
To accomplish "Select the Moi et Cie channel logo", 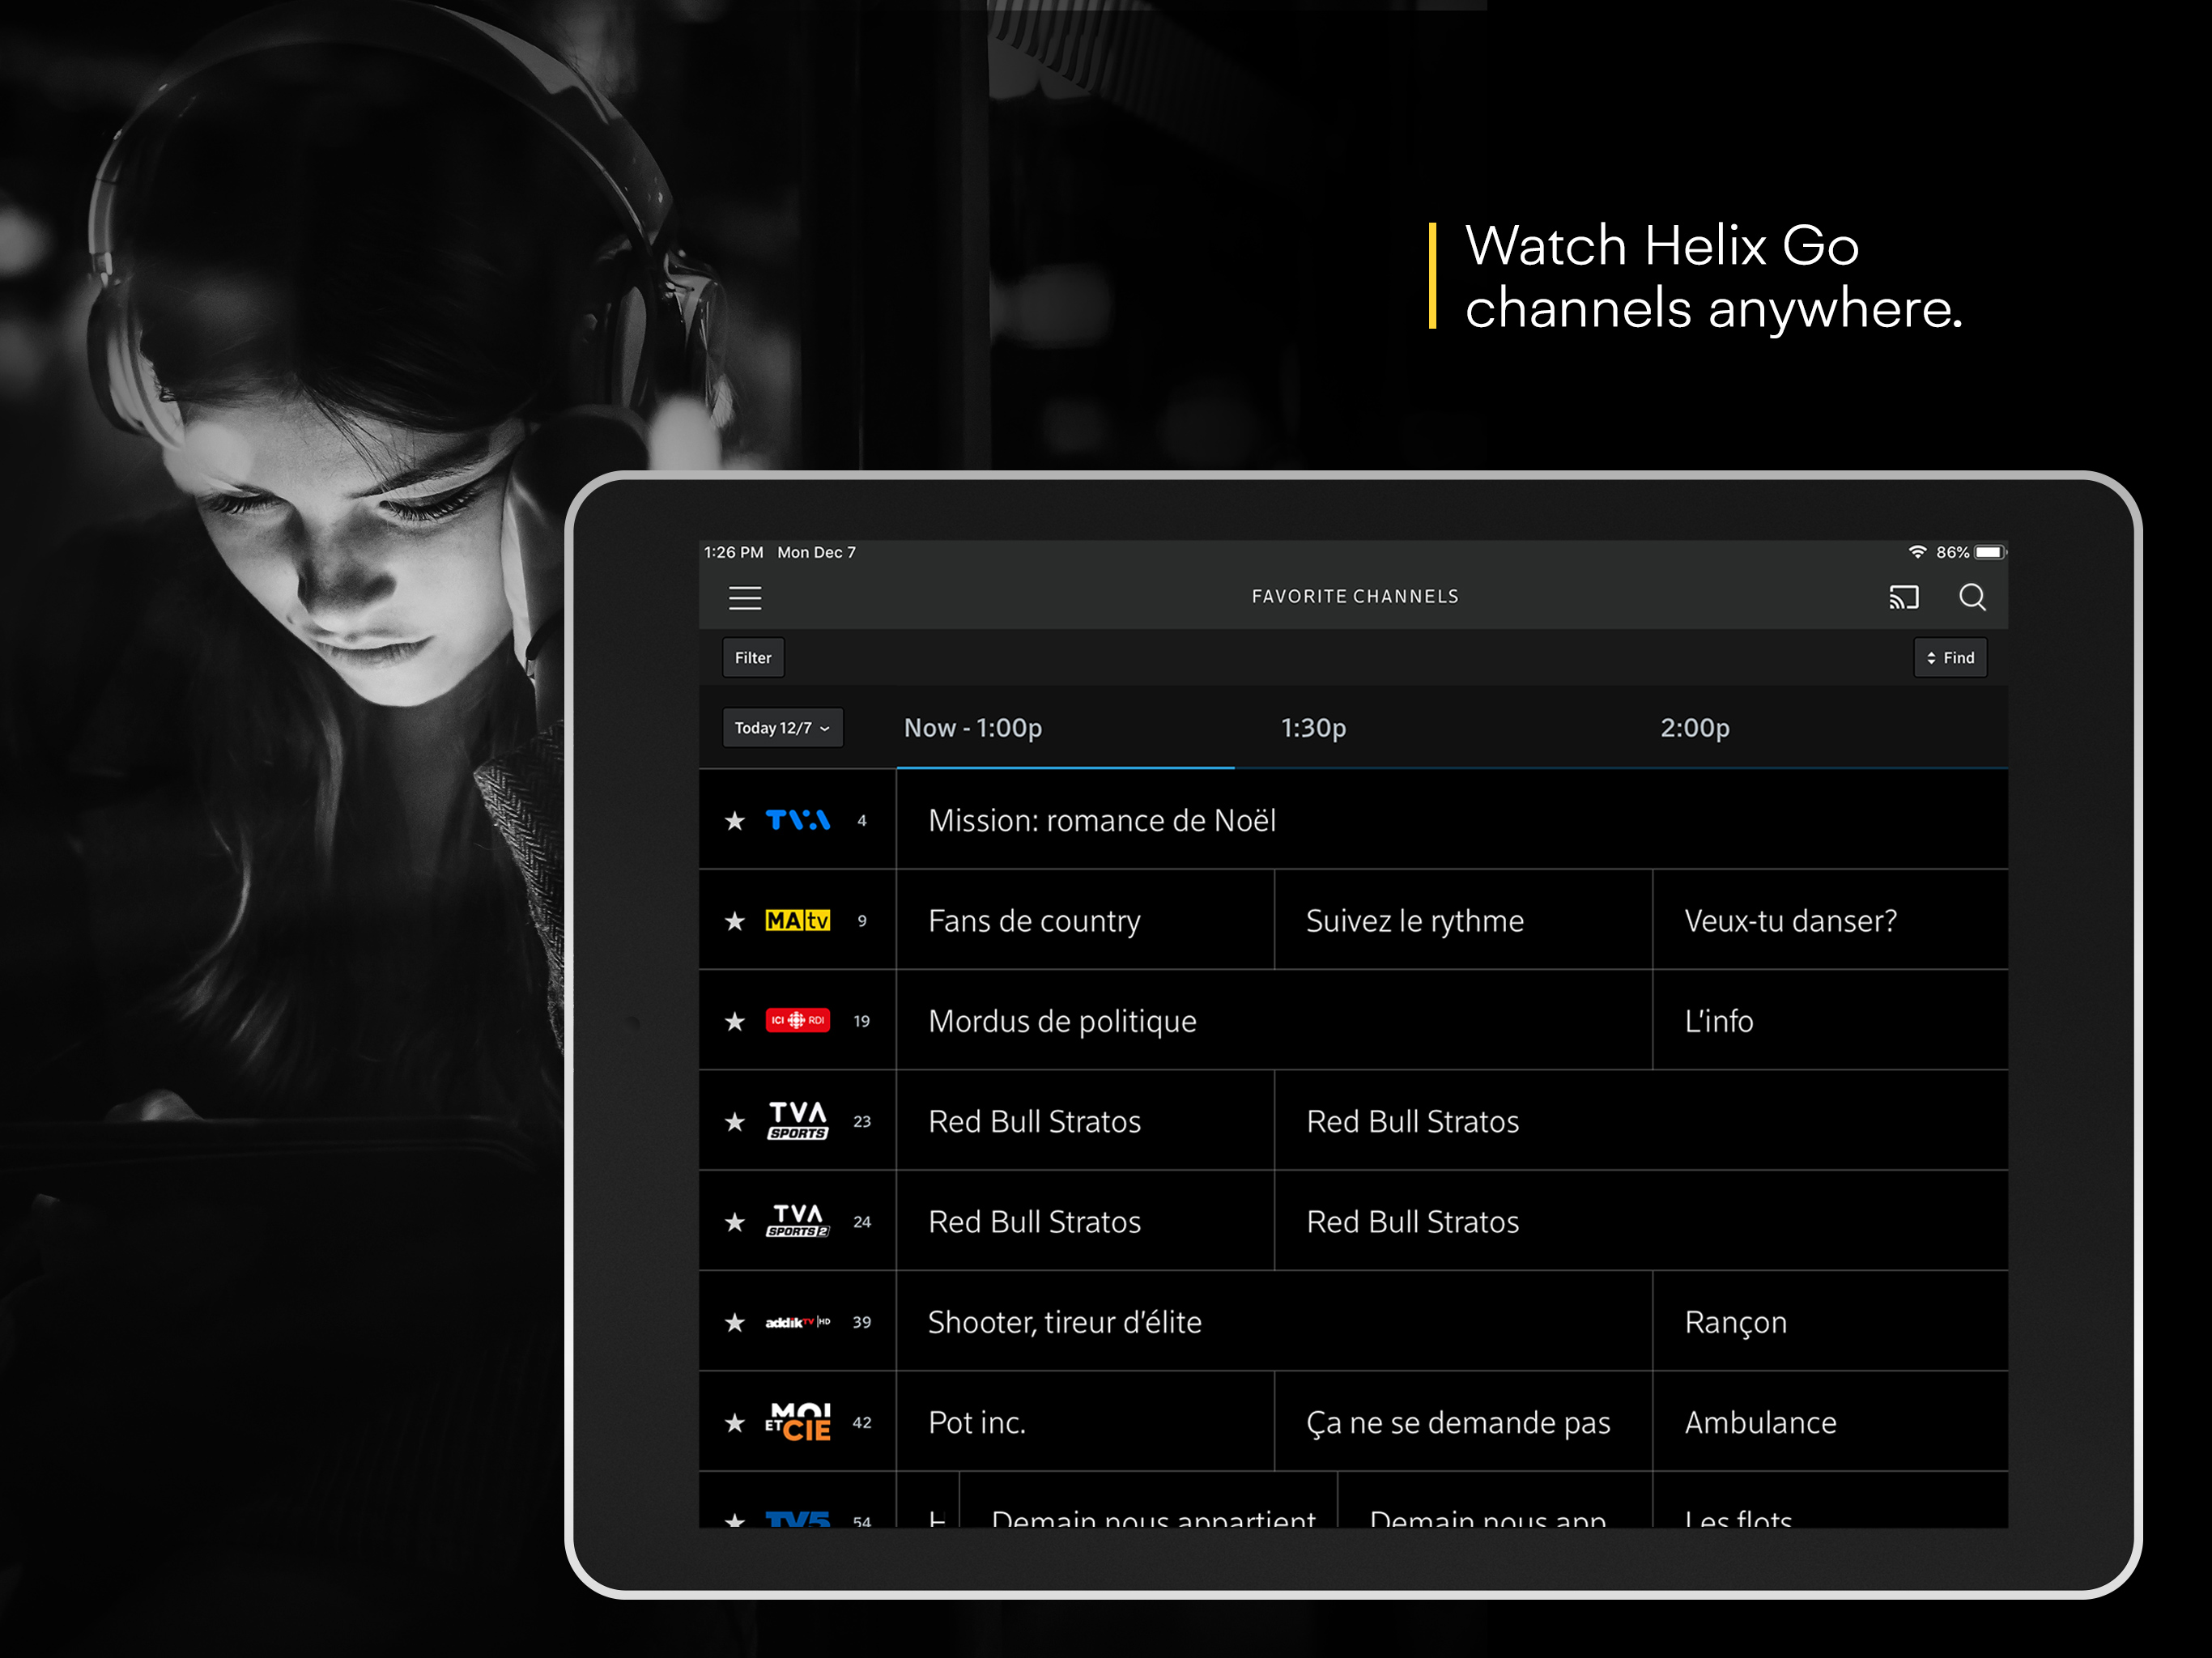I will (x=797, y=1422).
